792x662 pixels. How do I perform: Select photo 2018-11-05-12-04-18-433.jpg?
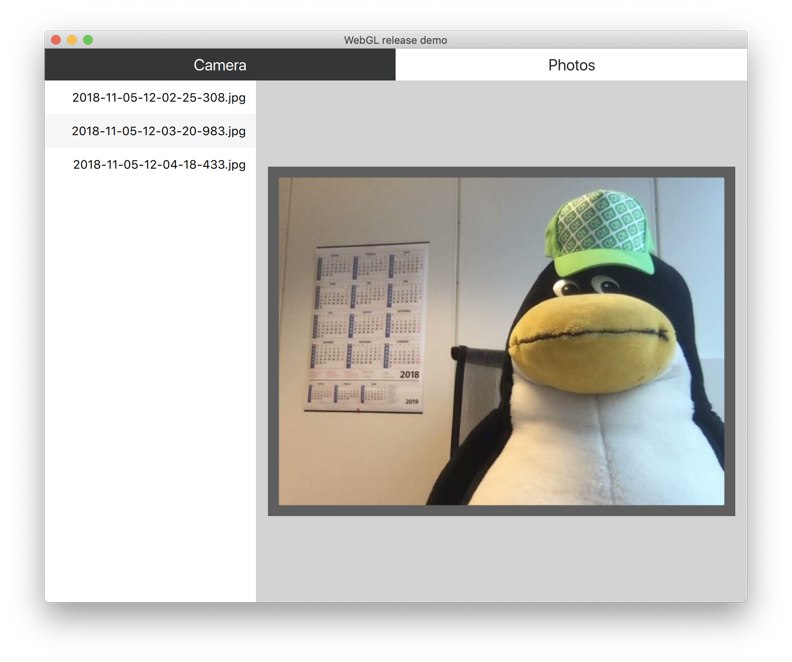pos(151,164)
